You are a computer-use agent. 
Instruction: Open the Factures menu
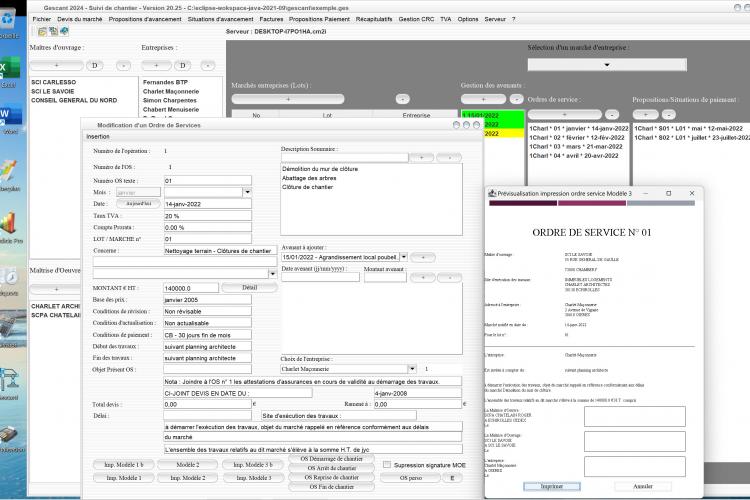[x=271, y=19]
